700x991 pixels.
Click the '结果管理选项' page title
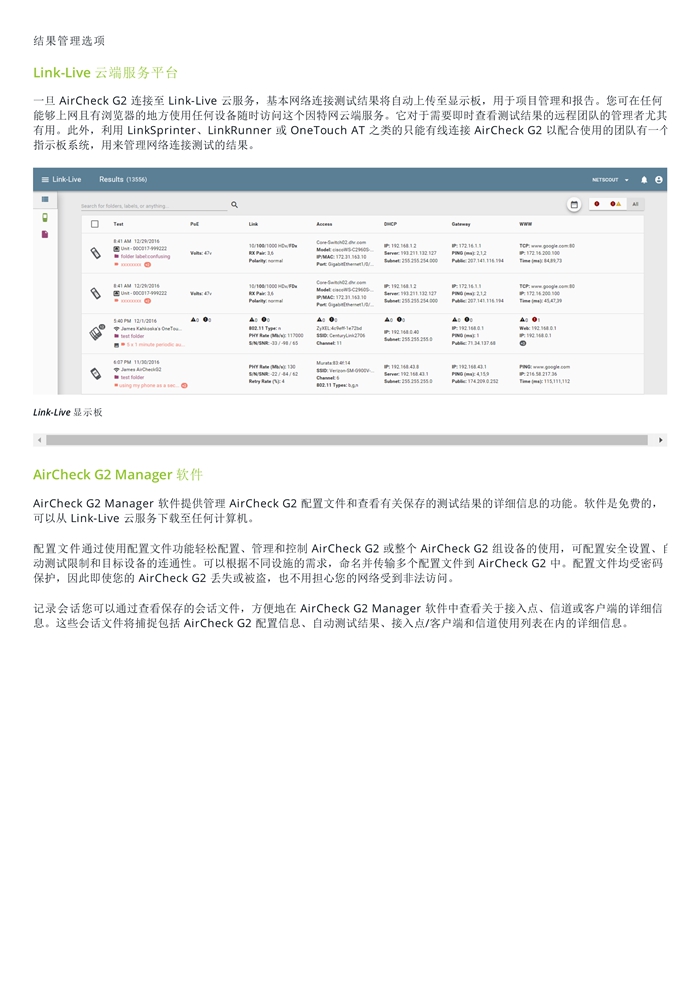coord(69,41)
